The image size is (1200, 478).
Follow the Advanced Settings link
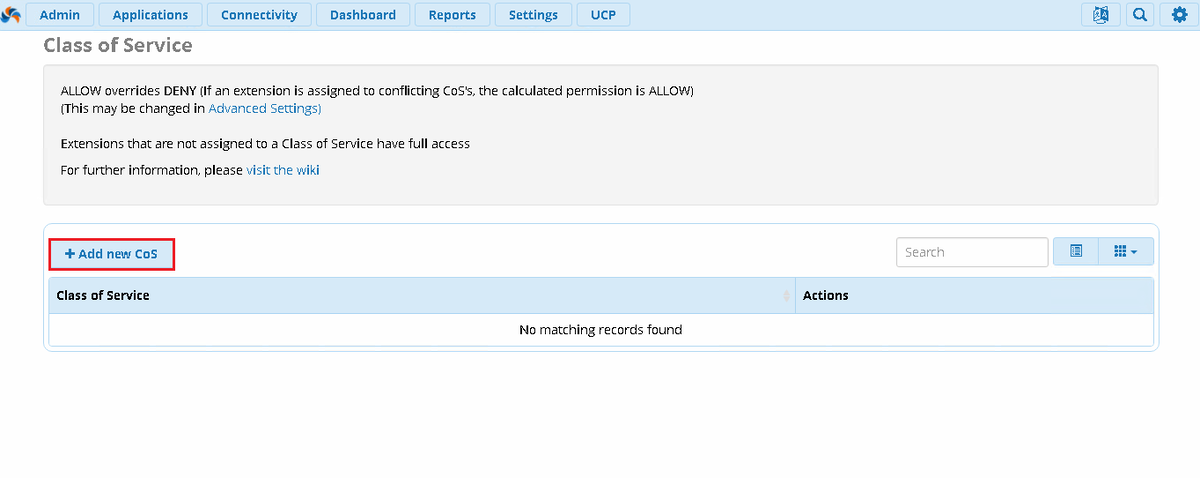[x=264, y=108]
